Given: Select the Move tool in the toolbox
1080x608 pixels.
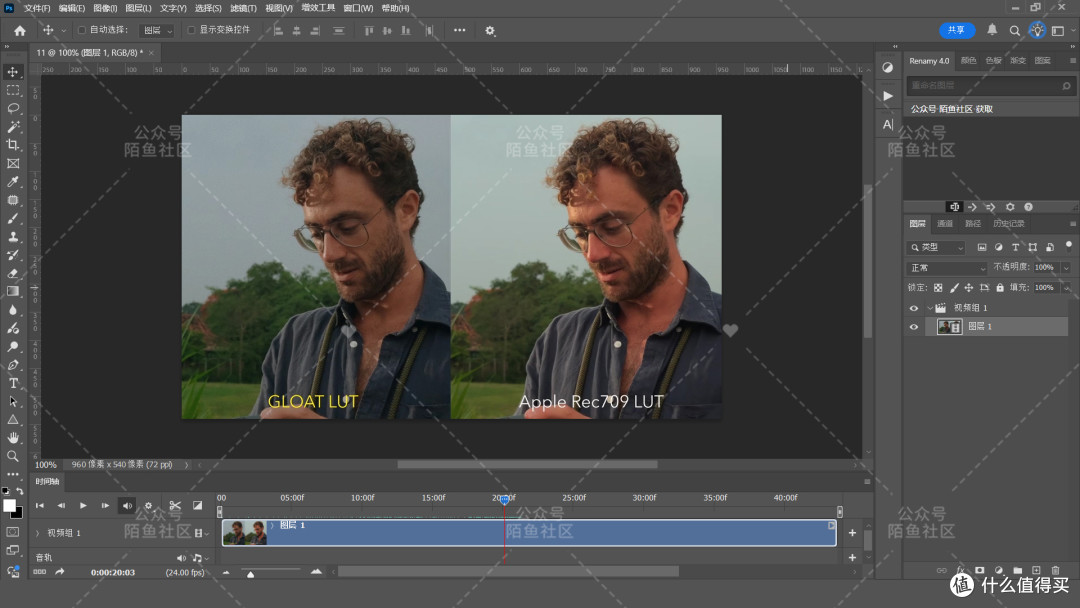Looking at the screenshot, I should (x=13, y=72).
